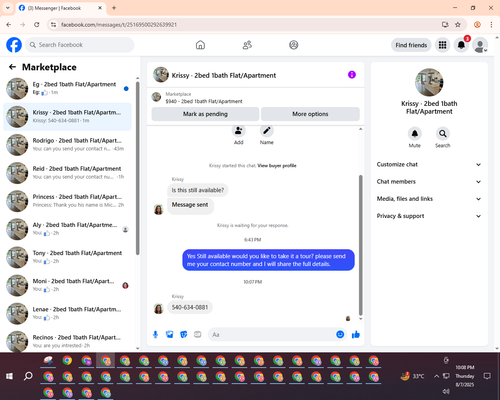Open the notifications bell in header
This screenshot has height=400, width=500.
pos(461,45)
